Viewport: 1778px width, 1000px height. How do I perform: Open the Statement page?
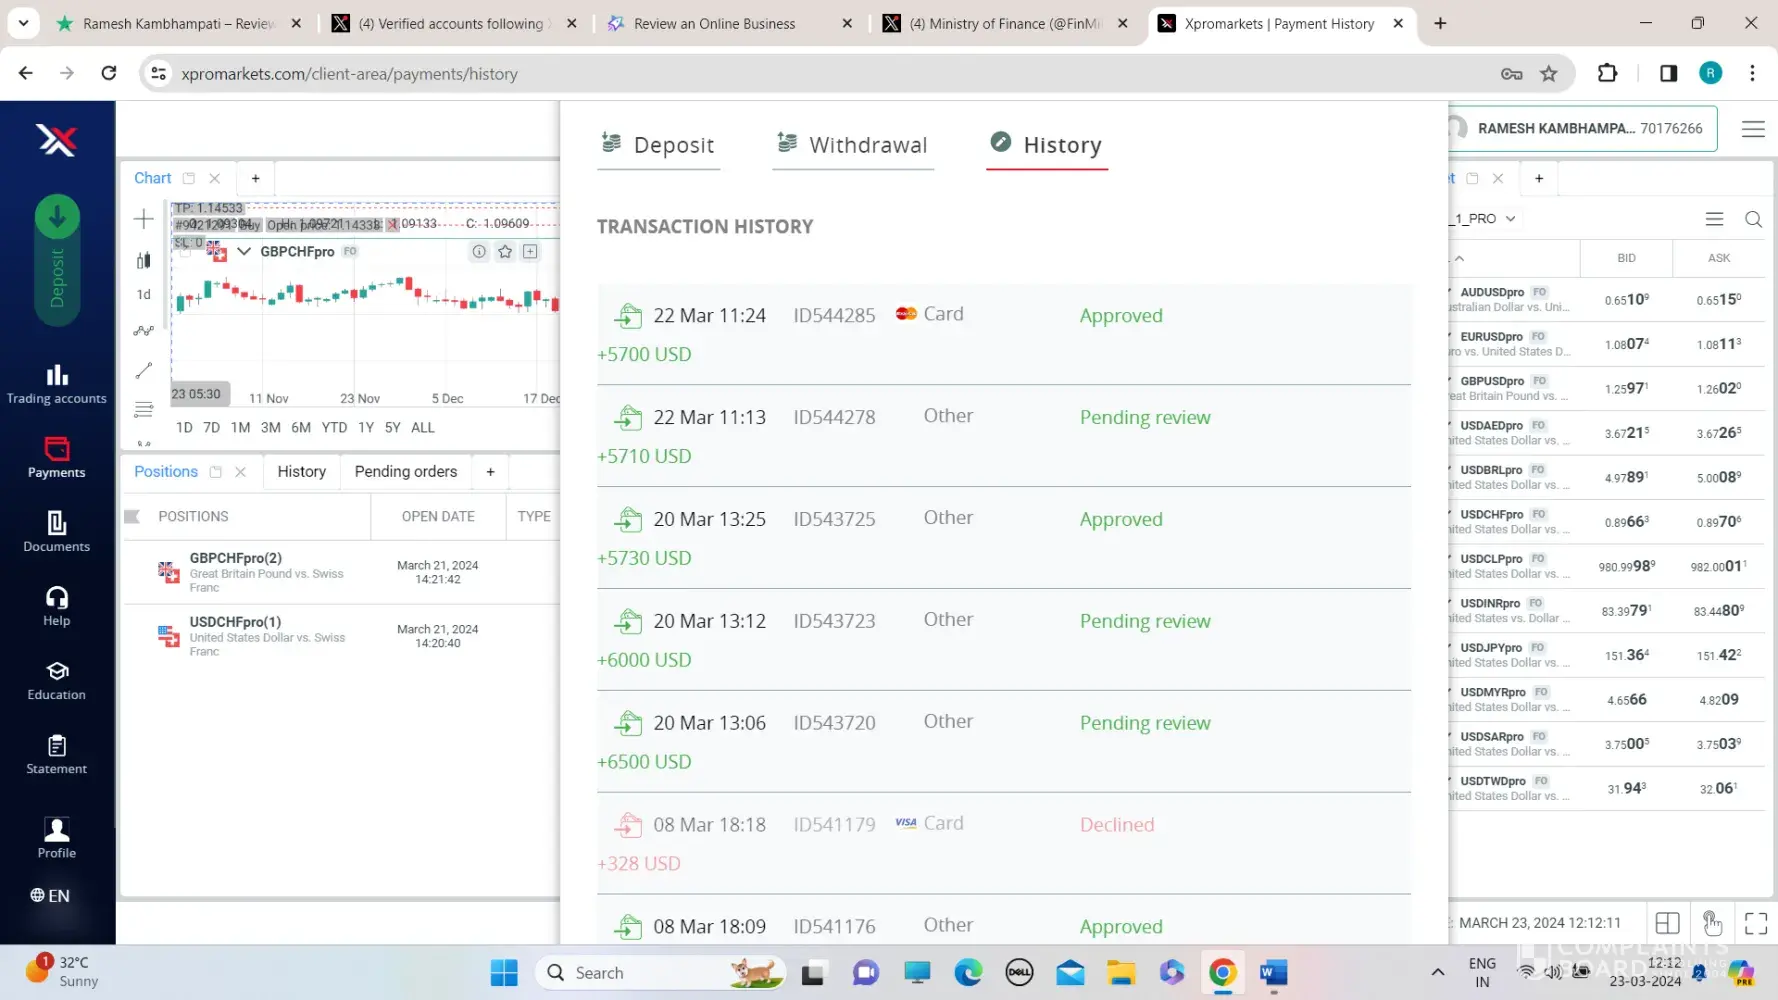pos(56,754)
